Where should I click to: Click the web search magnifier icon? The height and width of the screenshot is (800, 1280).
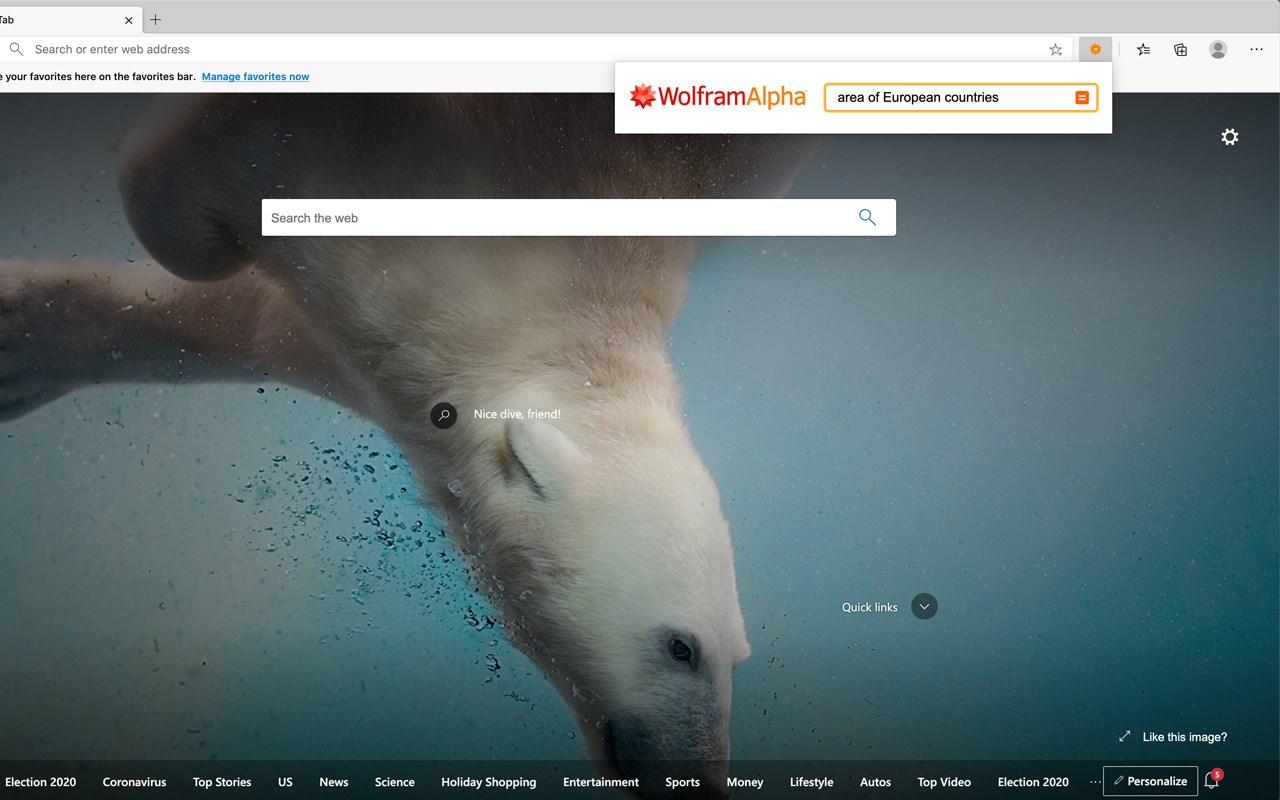click(x=867, y=217)
